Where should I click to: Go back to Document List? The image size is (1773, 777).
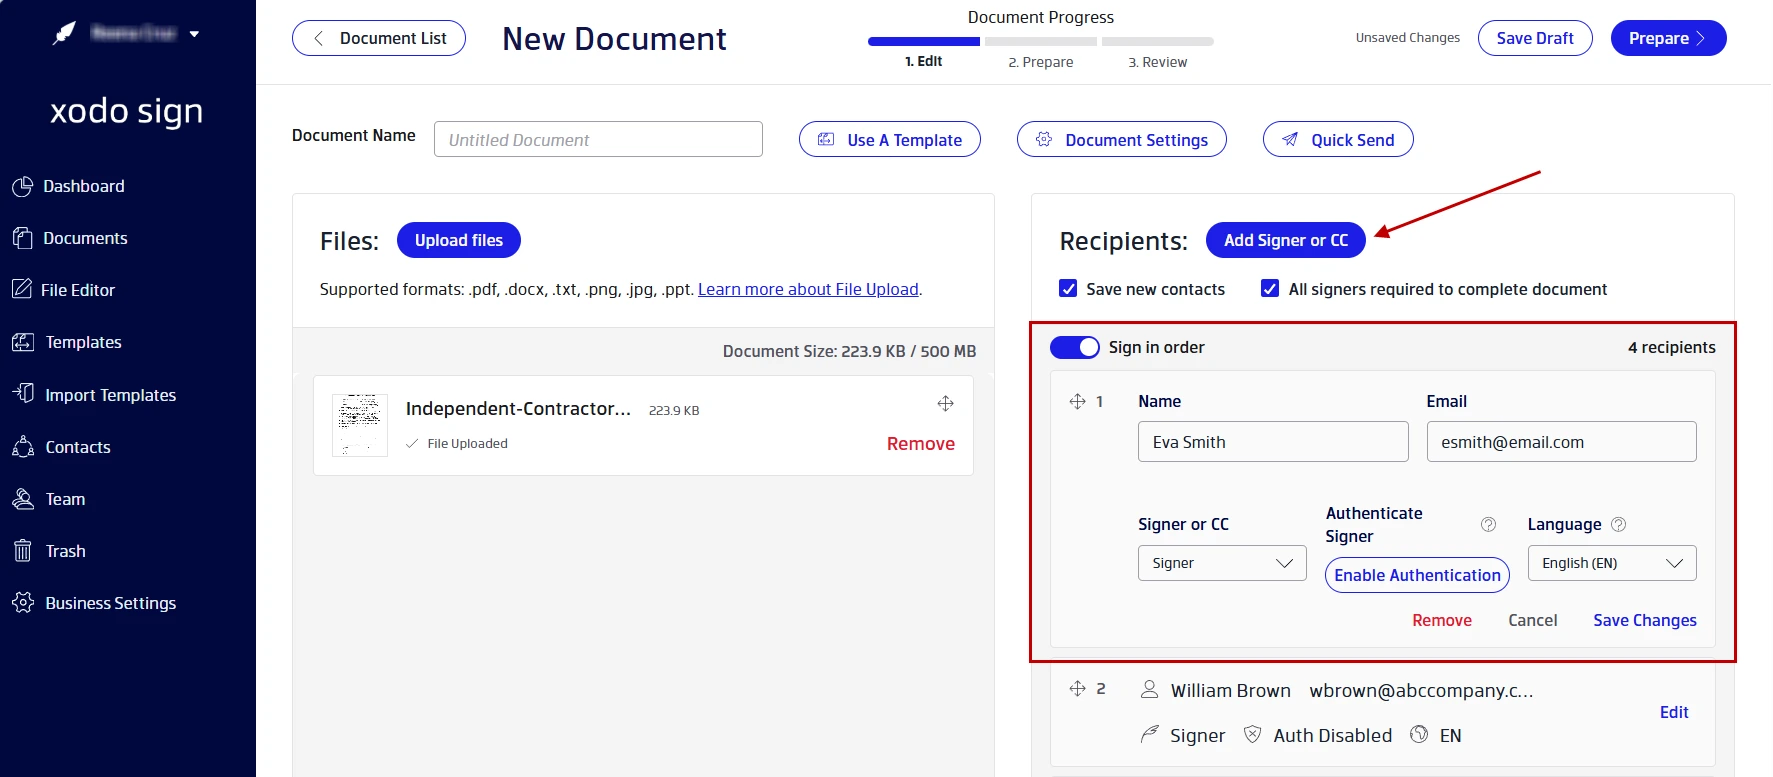point(379,38)
